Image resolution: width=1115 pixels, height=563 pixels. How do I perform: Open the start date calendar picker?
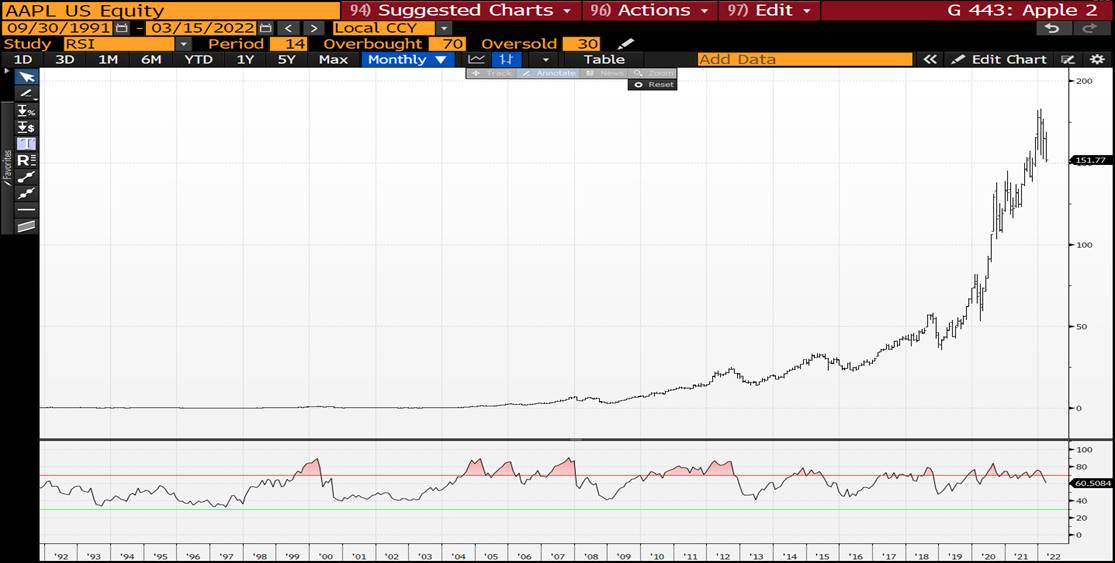[121, 28]
